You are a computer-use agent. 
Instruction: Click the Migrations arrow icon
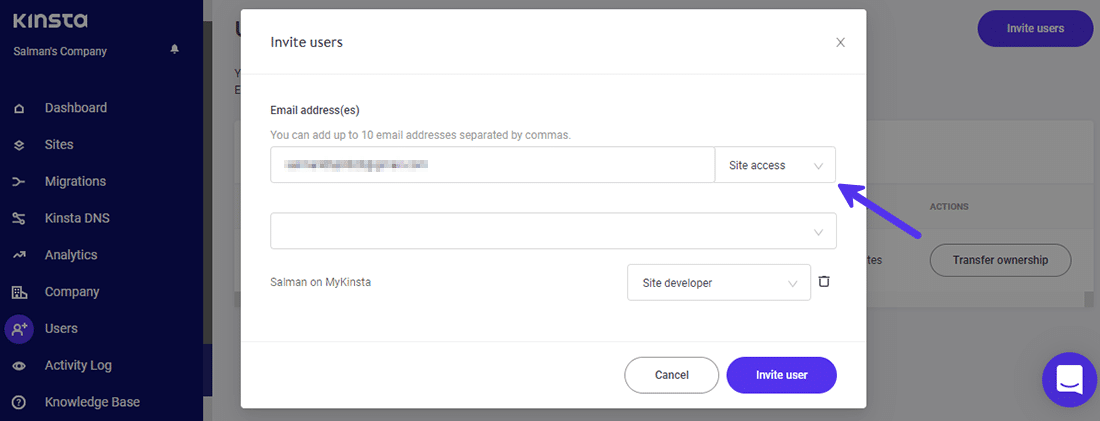pyautogui.click(x=19, y=182)
